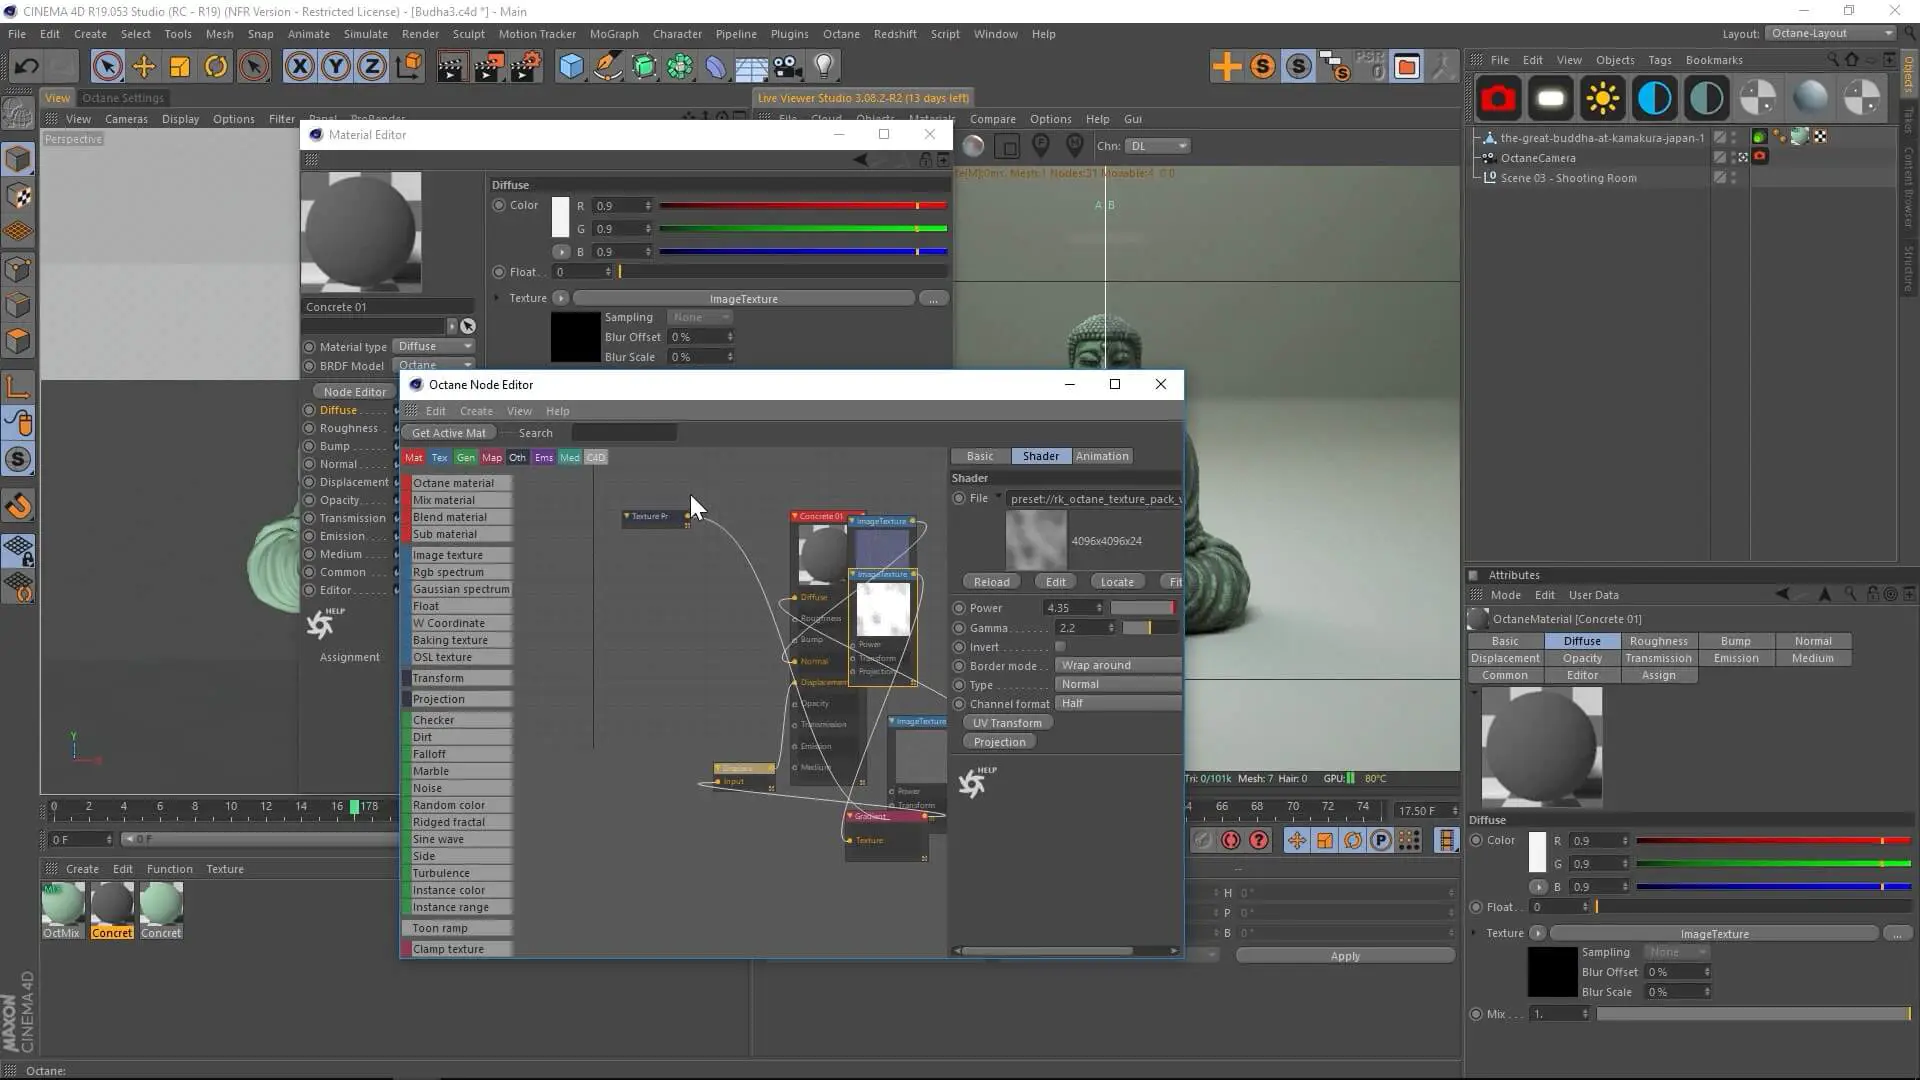Toggle the Invert checkbox in Shader panel
The image size is (1920, 1080).
1060,647
